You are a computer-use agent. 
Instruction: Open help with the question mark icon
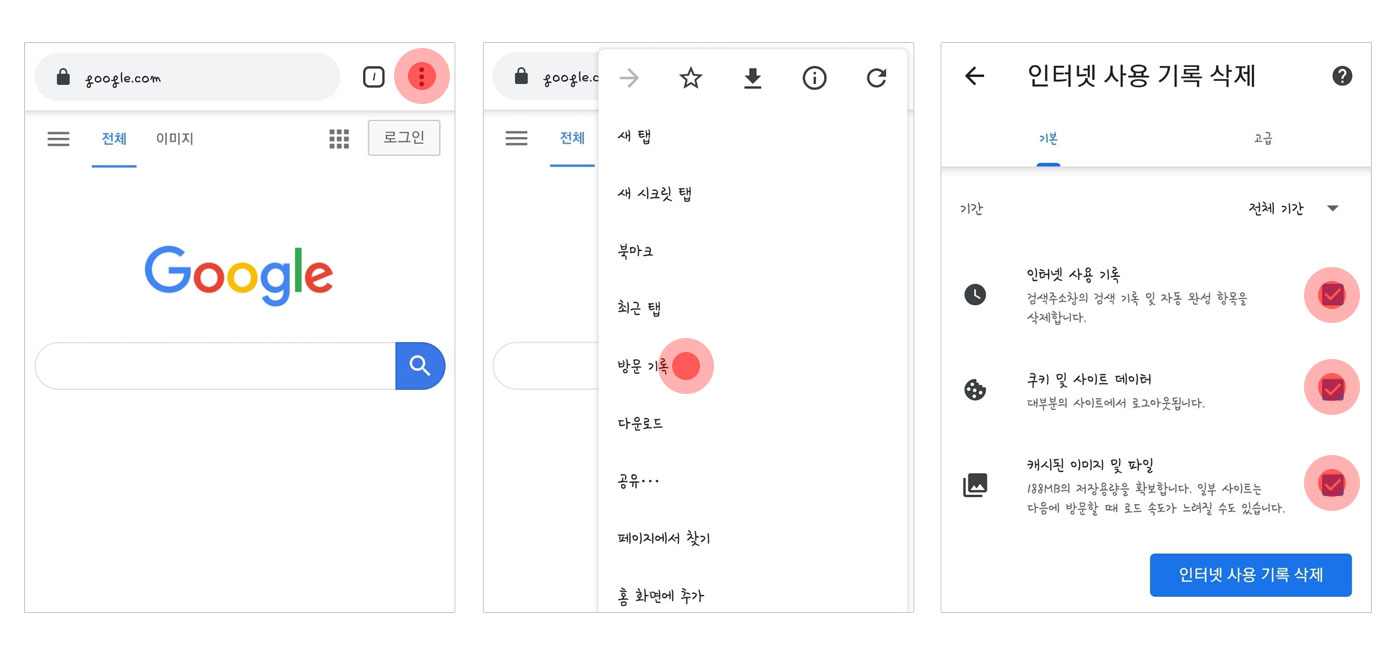pyautogui.click(x=1343, y=76)
